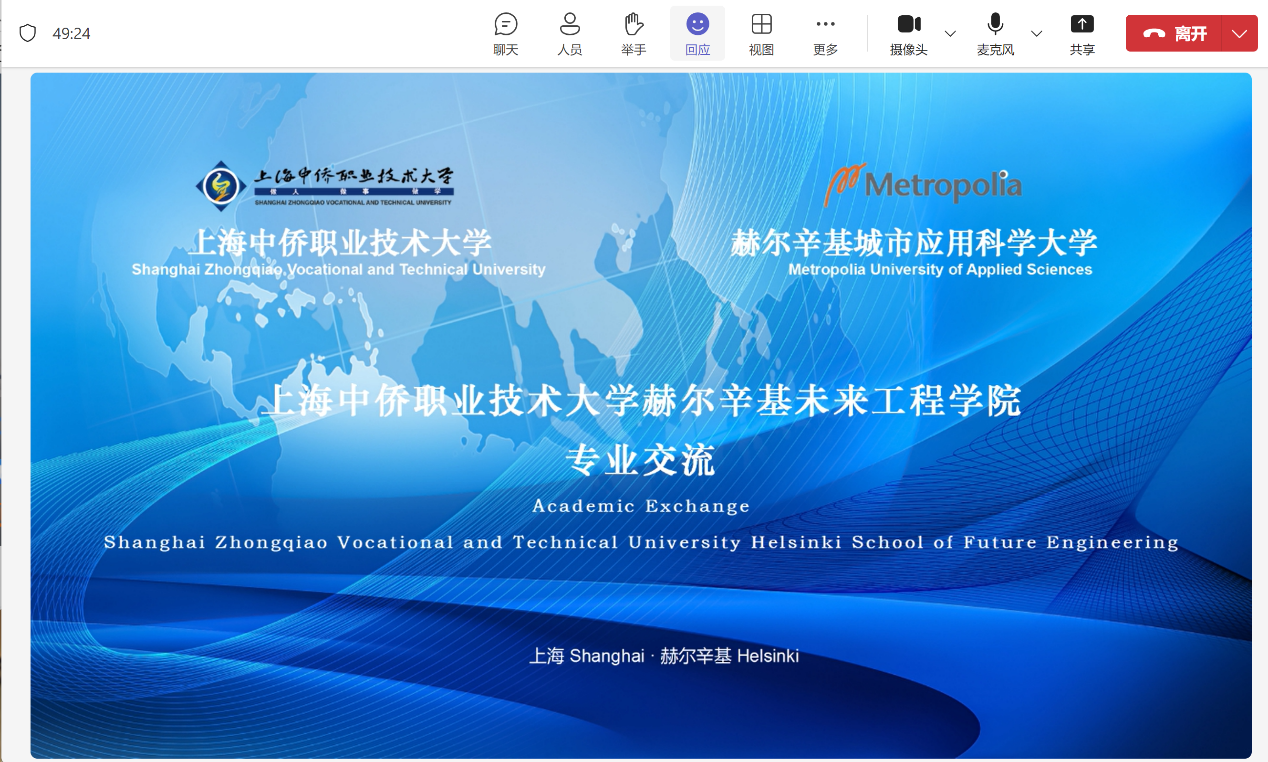Click the Share screen icon
1268x762 pixels.
1082,33
